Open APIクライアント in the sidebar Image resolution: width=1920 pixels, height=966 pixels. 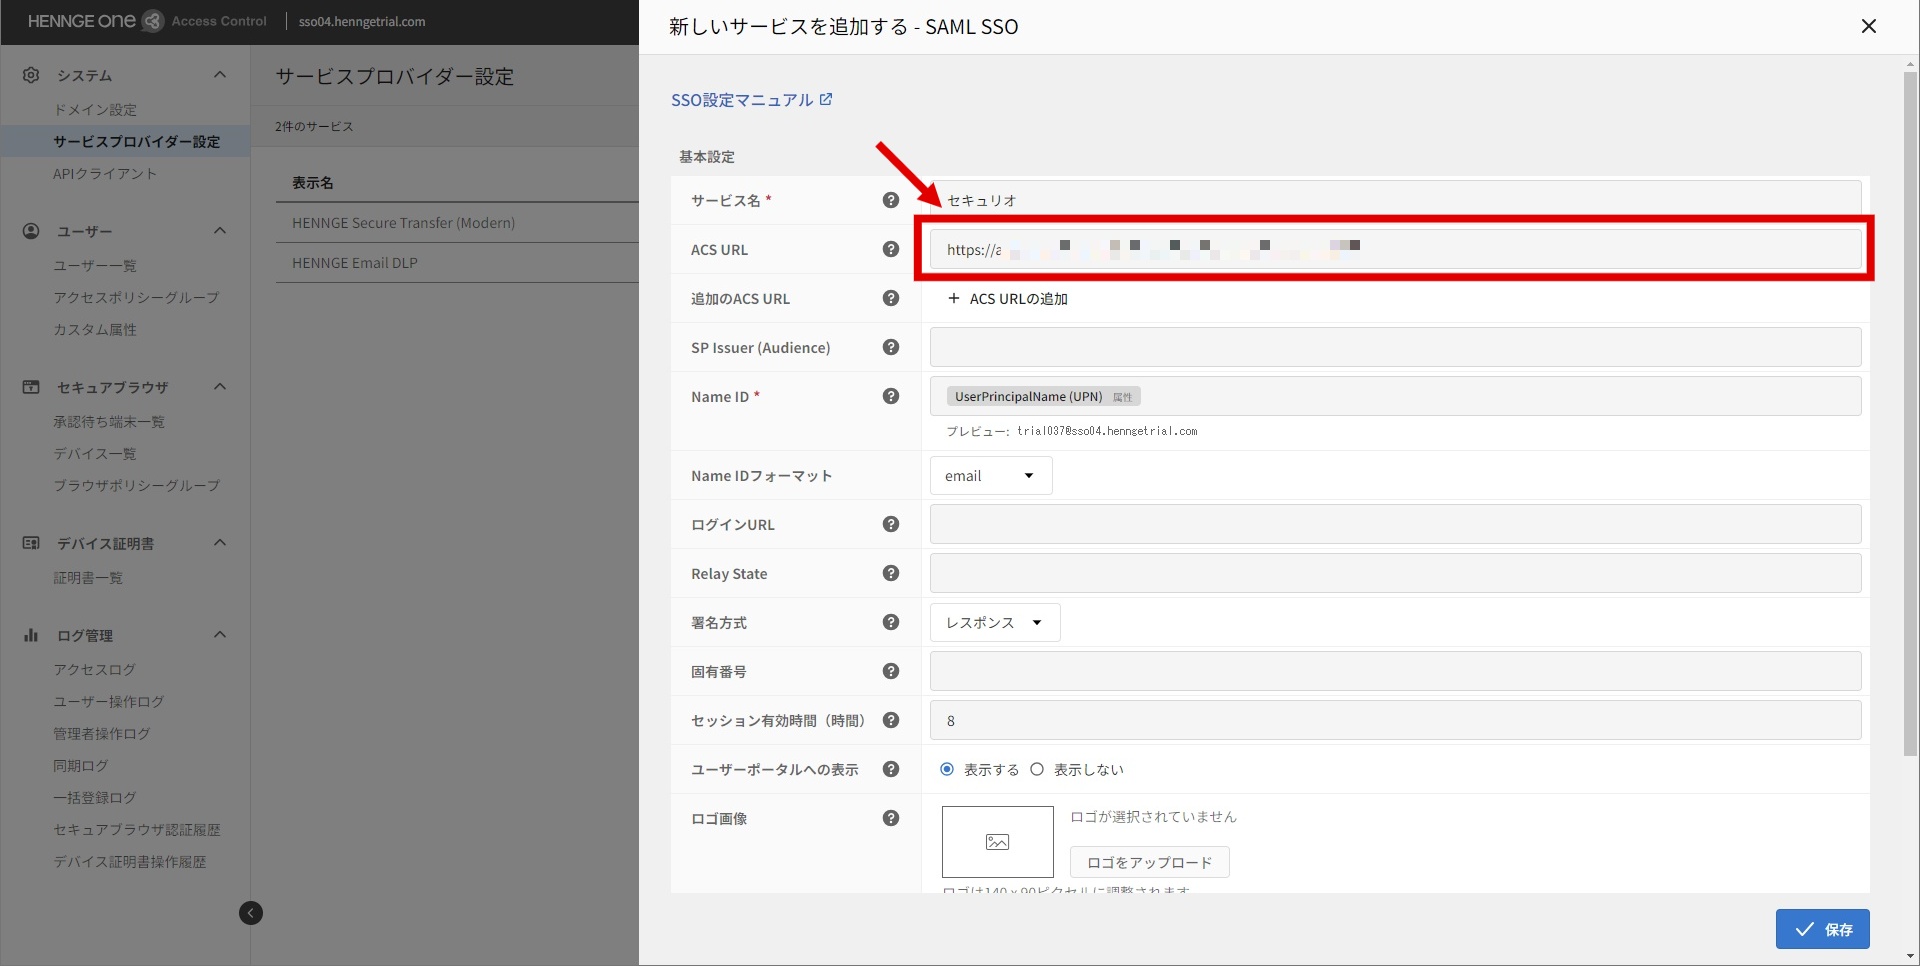pos(105,173)
